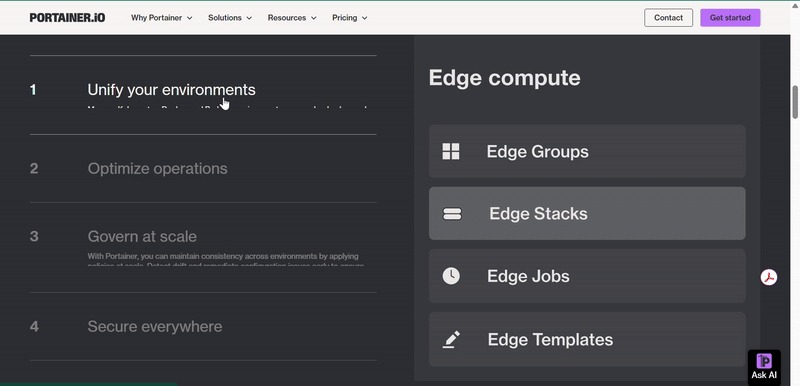
Task: Select the Edge Groups card
Action: pyautogui.click(x=587, y=151)
